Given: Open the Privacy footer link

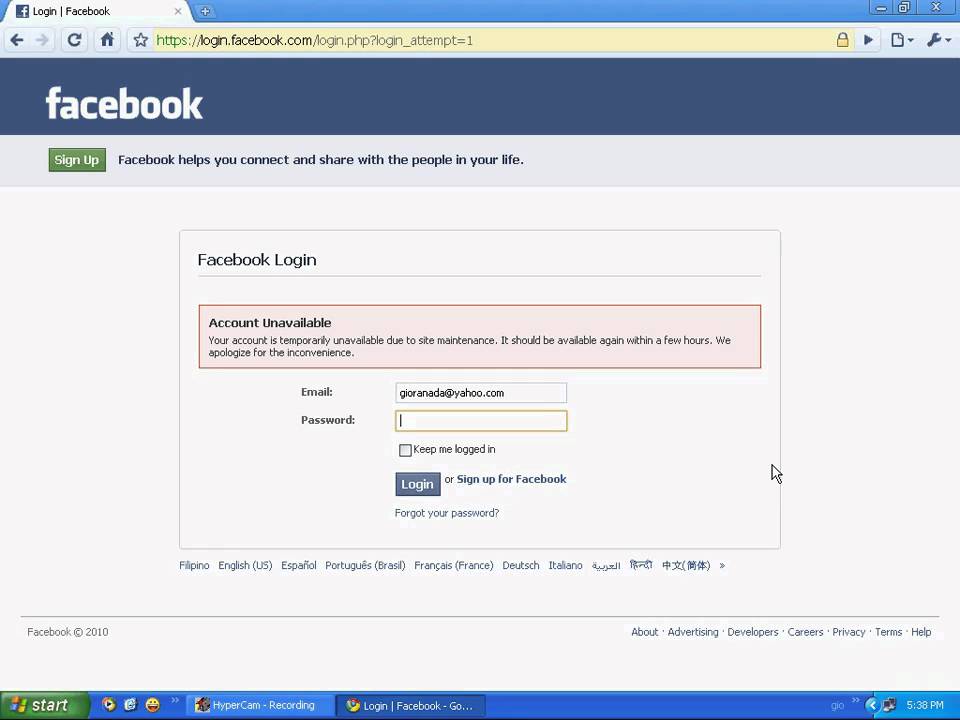Looking at the screenshot, I should pyautogui.click(x=849, y=632).
